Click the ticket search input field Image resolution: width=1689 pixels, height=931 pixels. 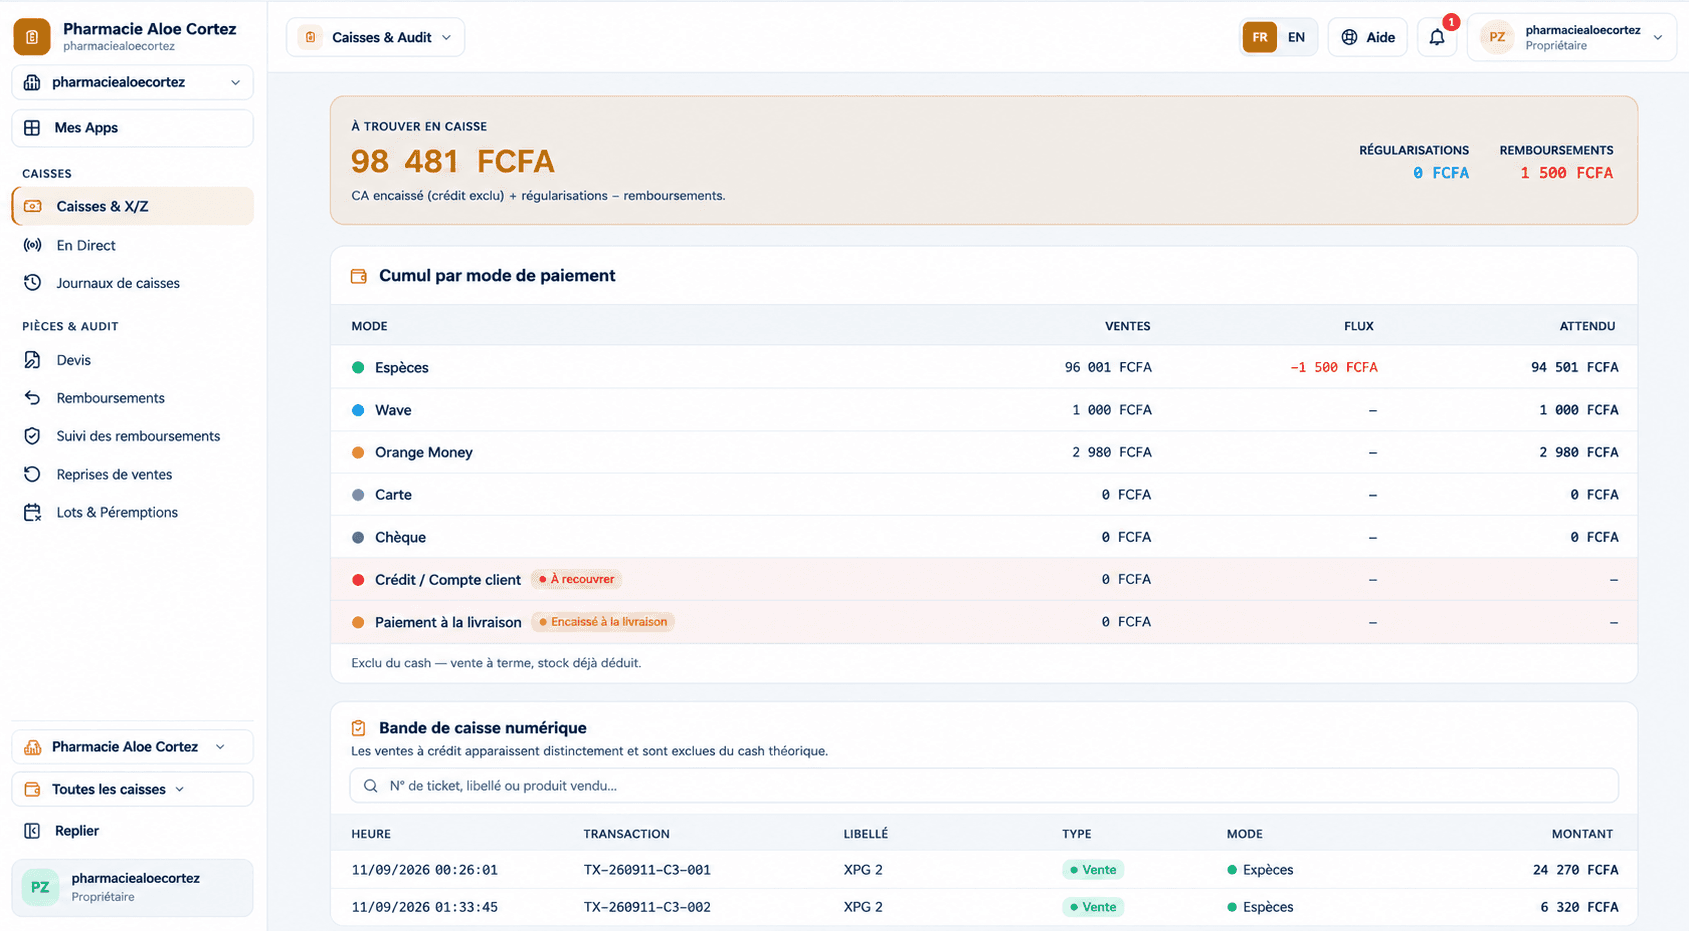(x=984, y=786)
